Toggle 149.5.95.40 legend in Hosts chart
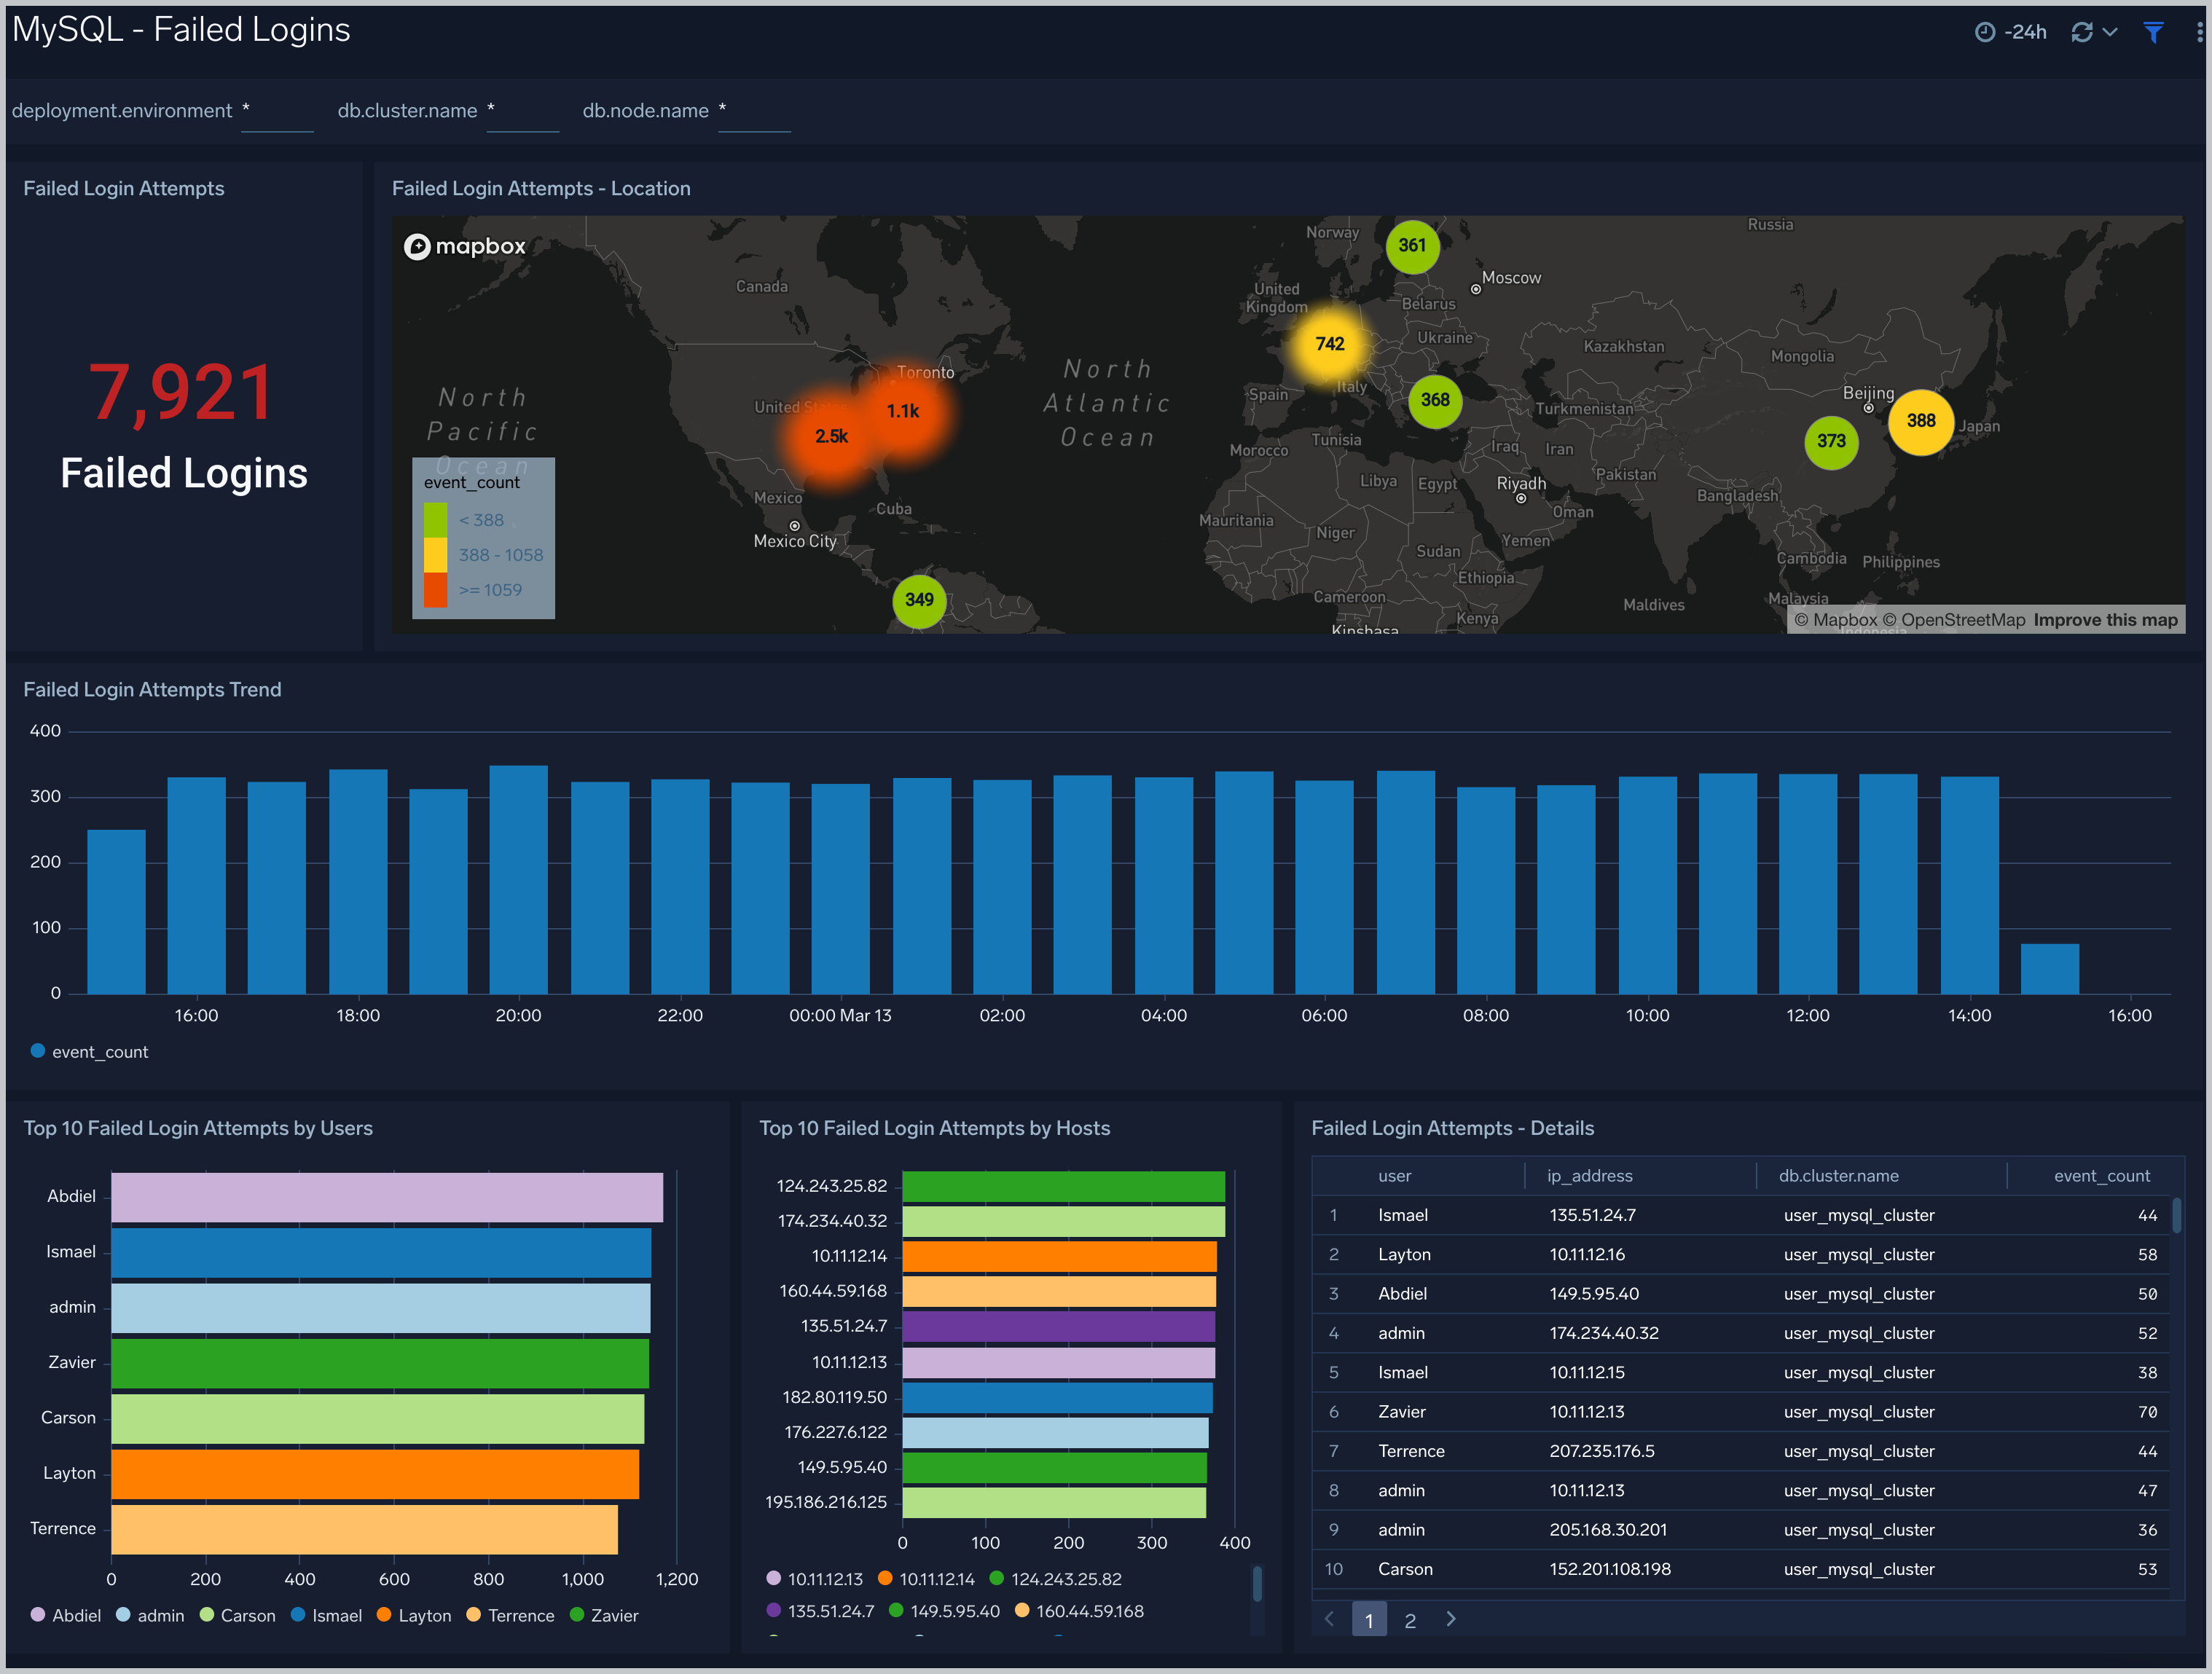 click(944, 1612)
